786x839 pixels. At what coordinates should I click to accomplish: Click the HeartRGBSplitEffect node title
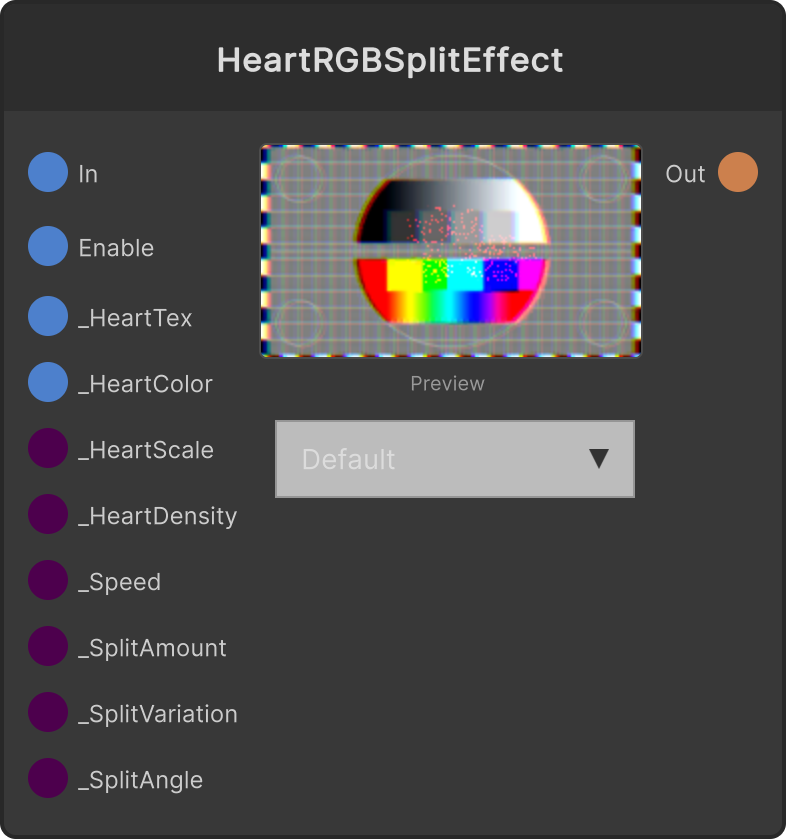[390, 59]
